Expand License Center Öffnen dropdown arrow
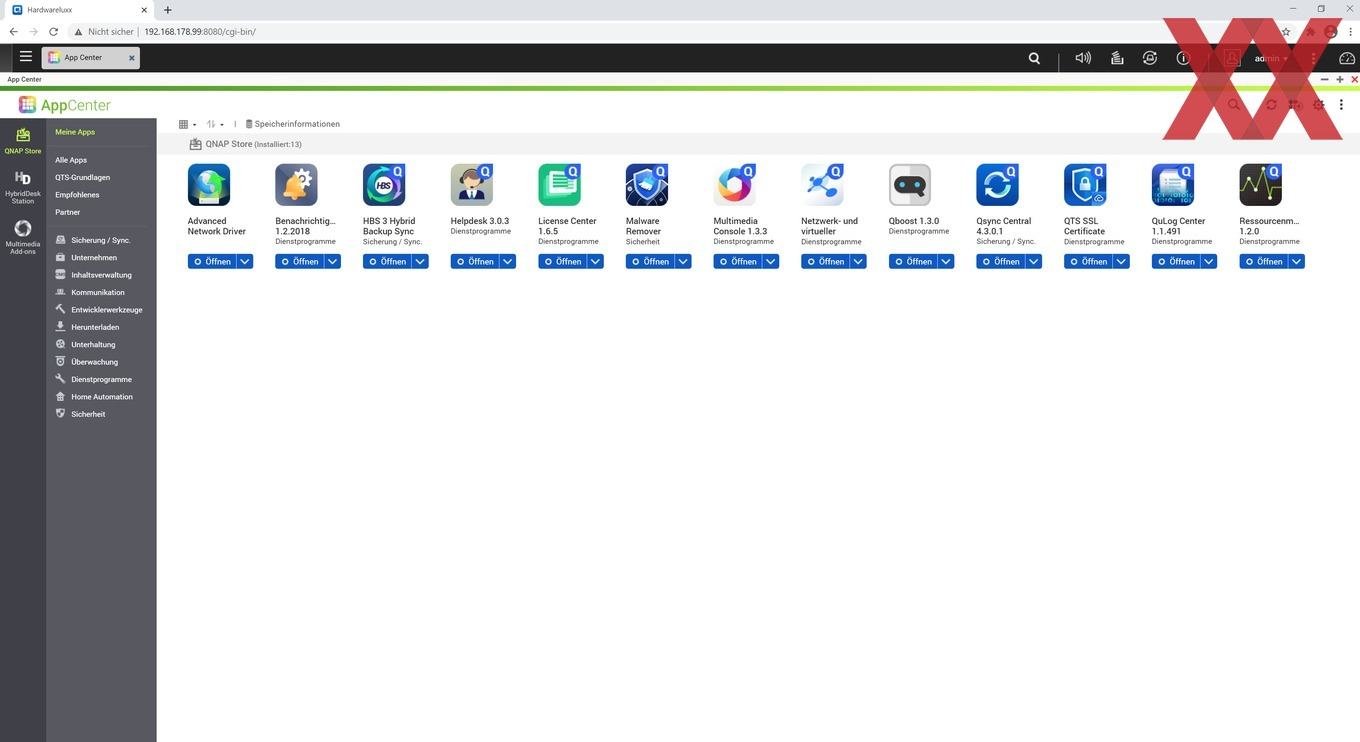The image size is (1360, 742). pyautogui.click(x=596, y=261)
